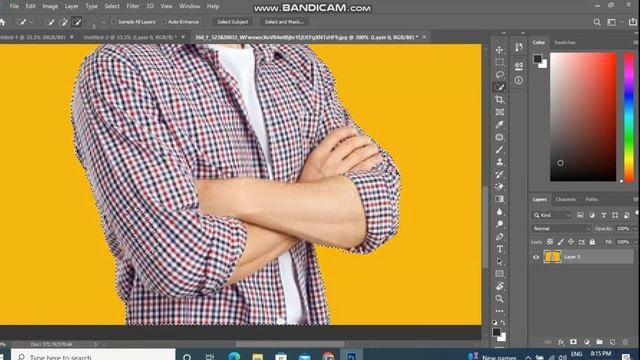Switch to the Channels tab

tap(566, 200)
